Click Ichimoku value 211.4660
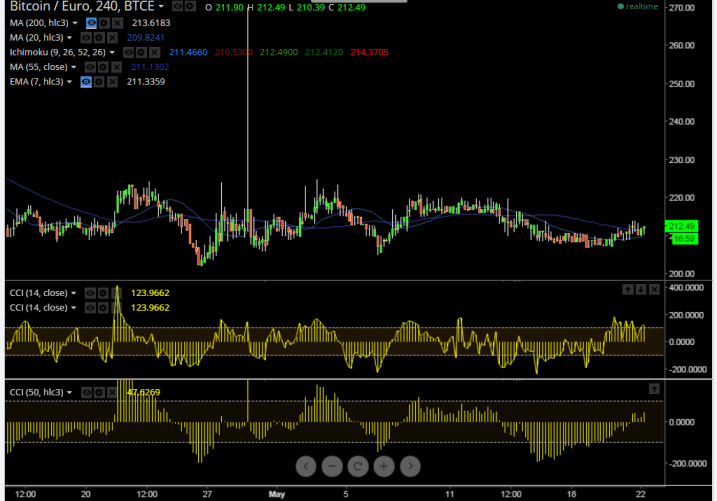 pos(188,52)
